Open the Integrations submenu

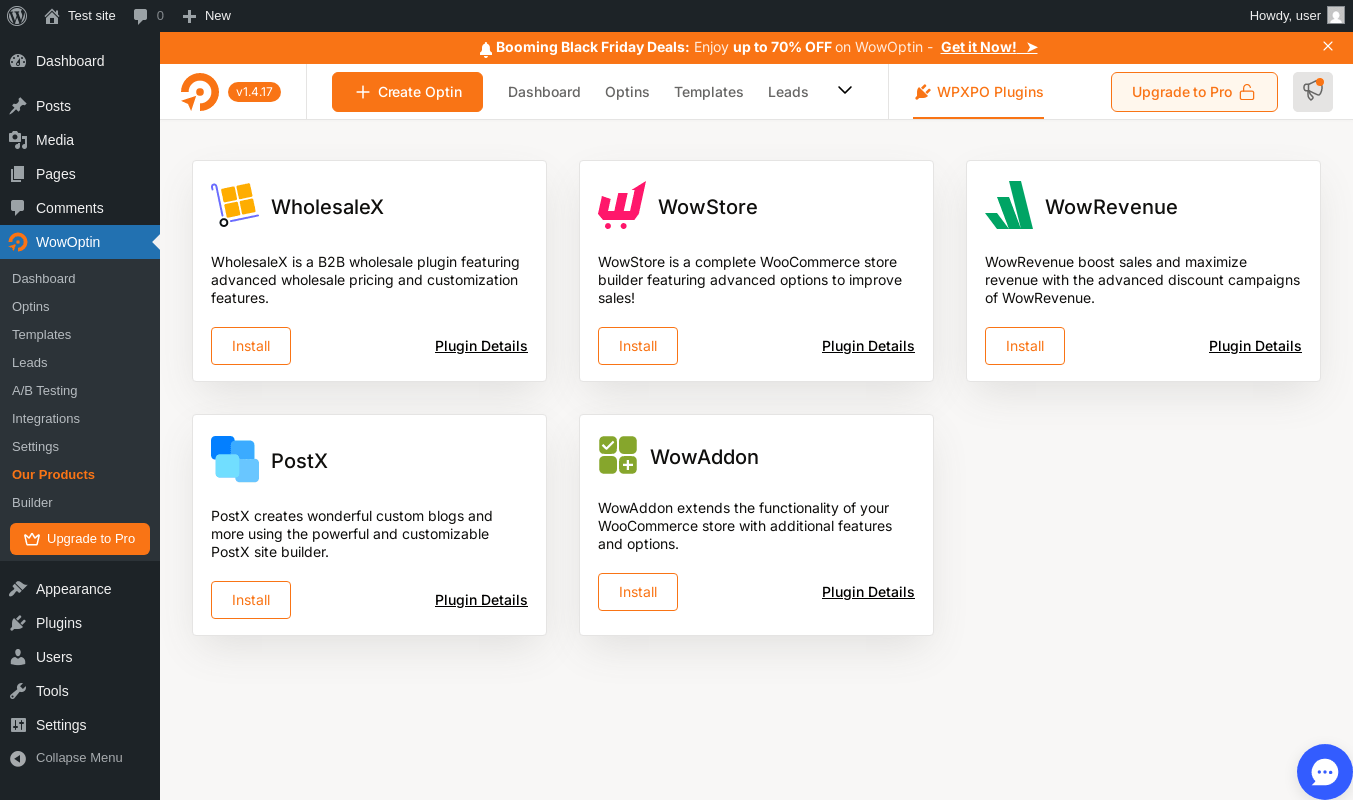80,418
